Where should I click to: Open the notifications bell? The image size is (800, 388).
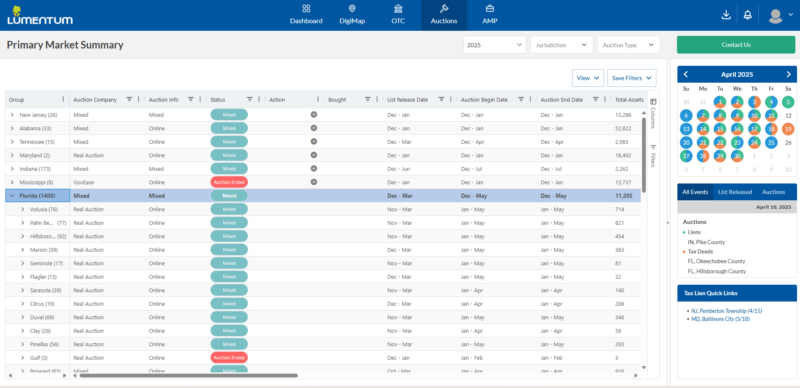tap(747, 15)
